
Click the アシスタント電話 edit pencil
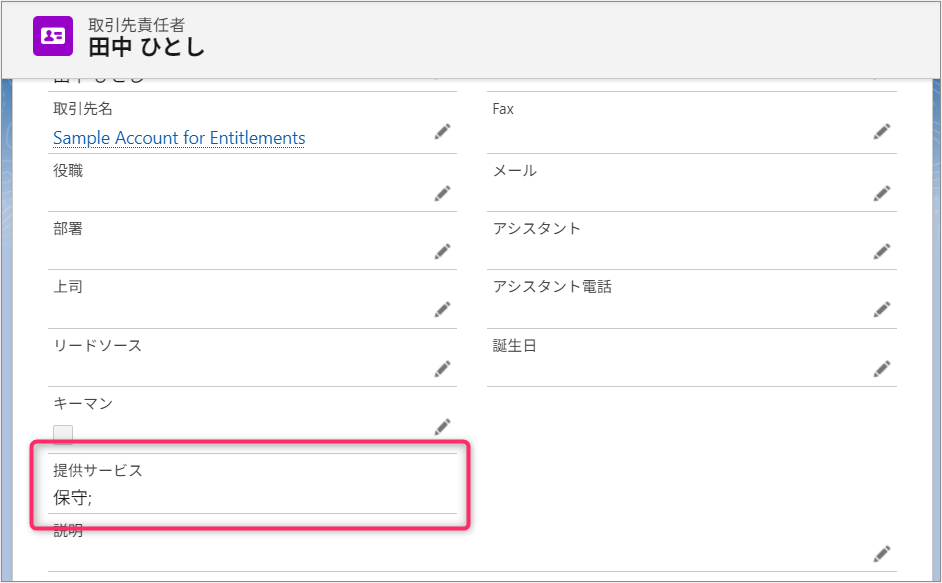(881, 309)
